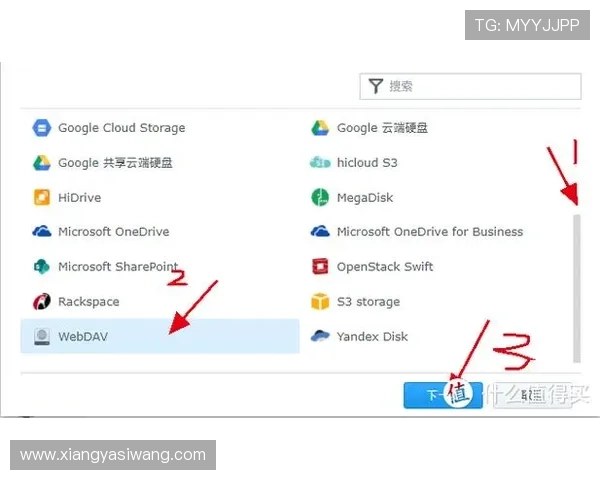The height and width of the screenshot is (480, 600).
Task: Click the provider list scrollbar thumb
Action: tap(577, 289)
